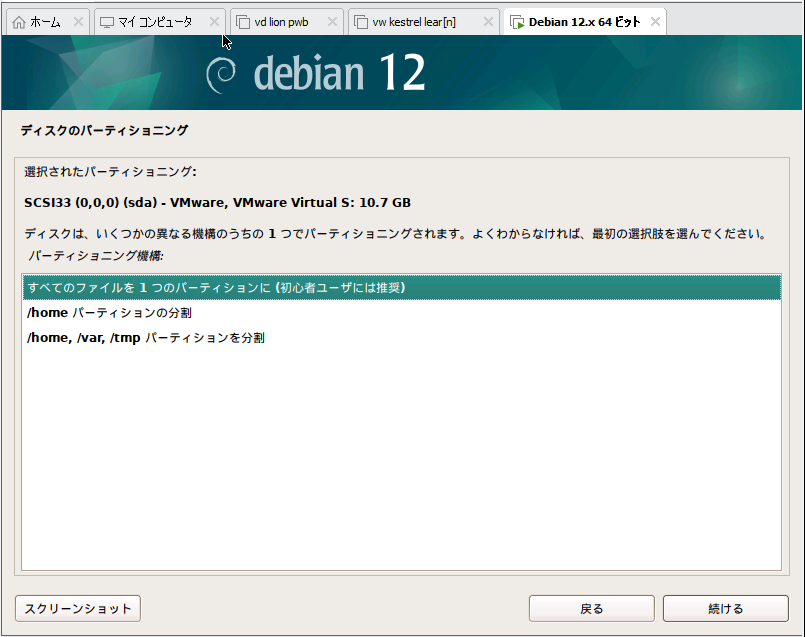The image size is (805, 637).
Task: Click the VM icon on the vw kestrel tab
Action: (x=361, y=23)
